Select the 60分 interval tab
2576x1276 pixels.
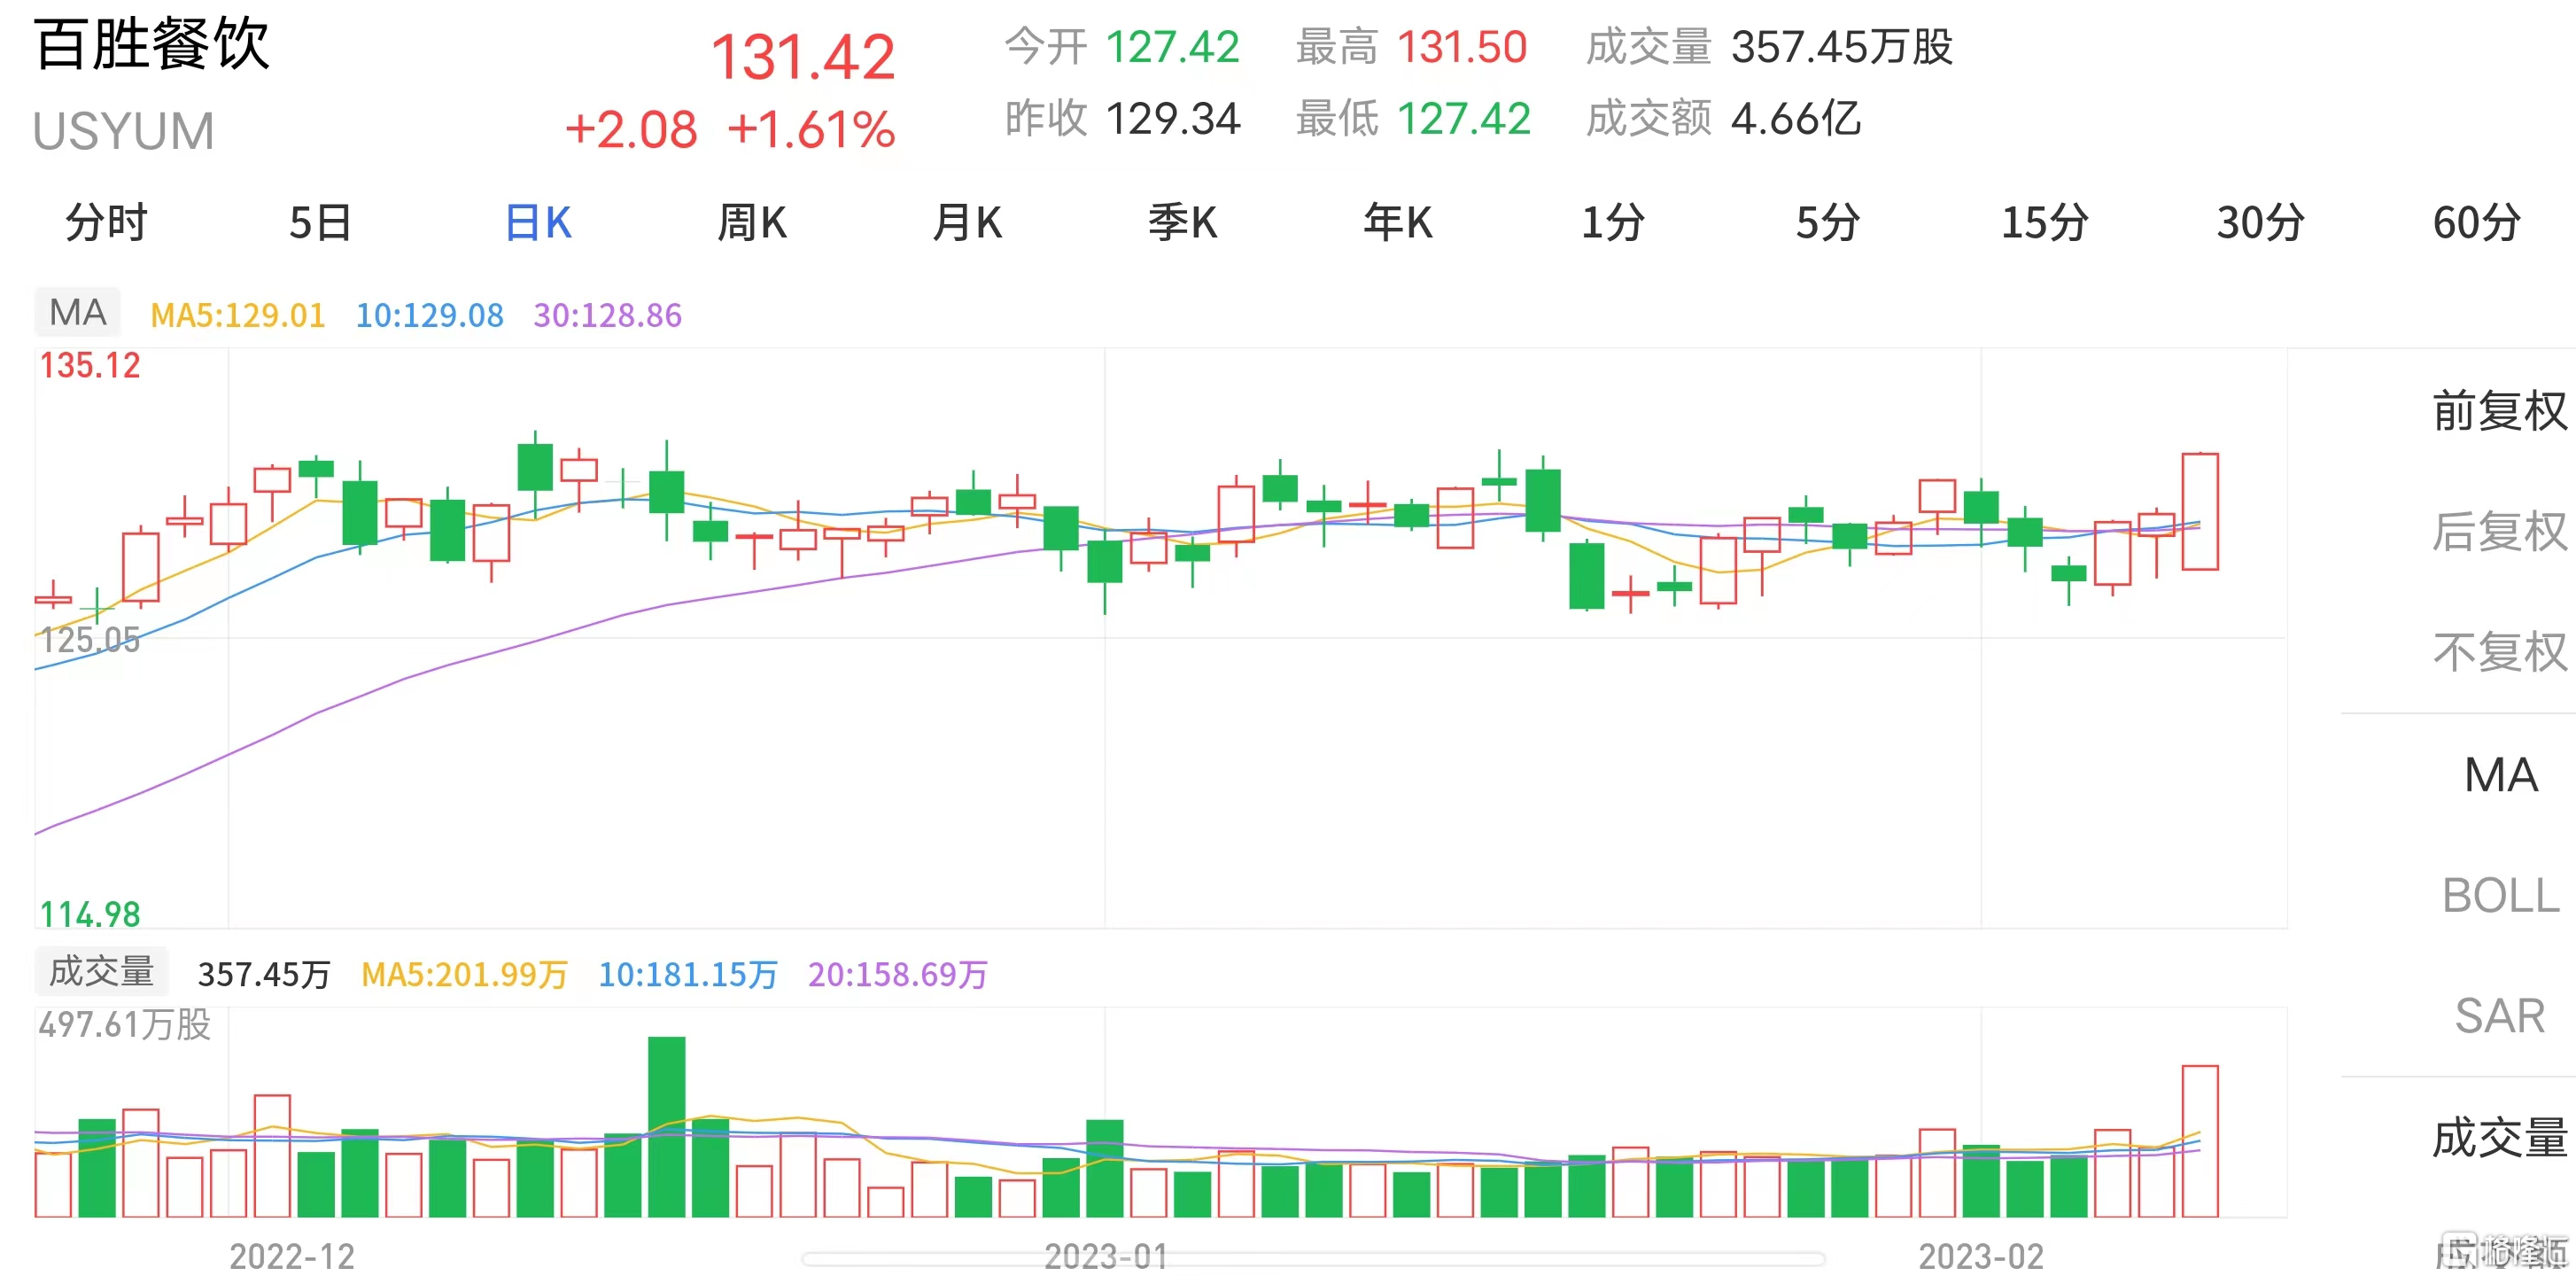2475,222
